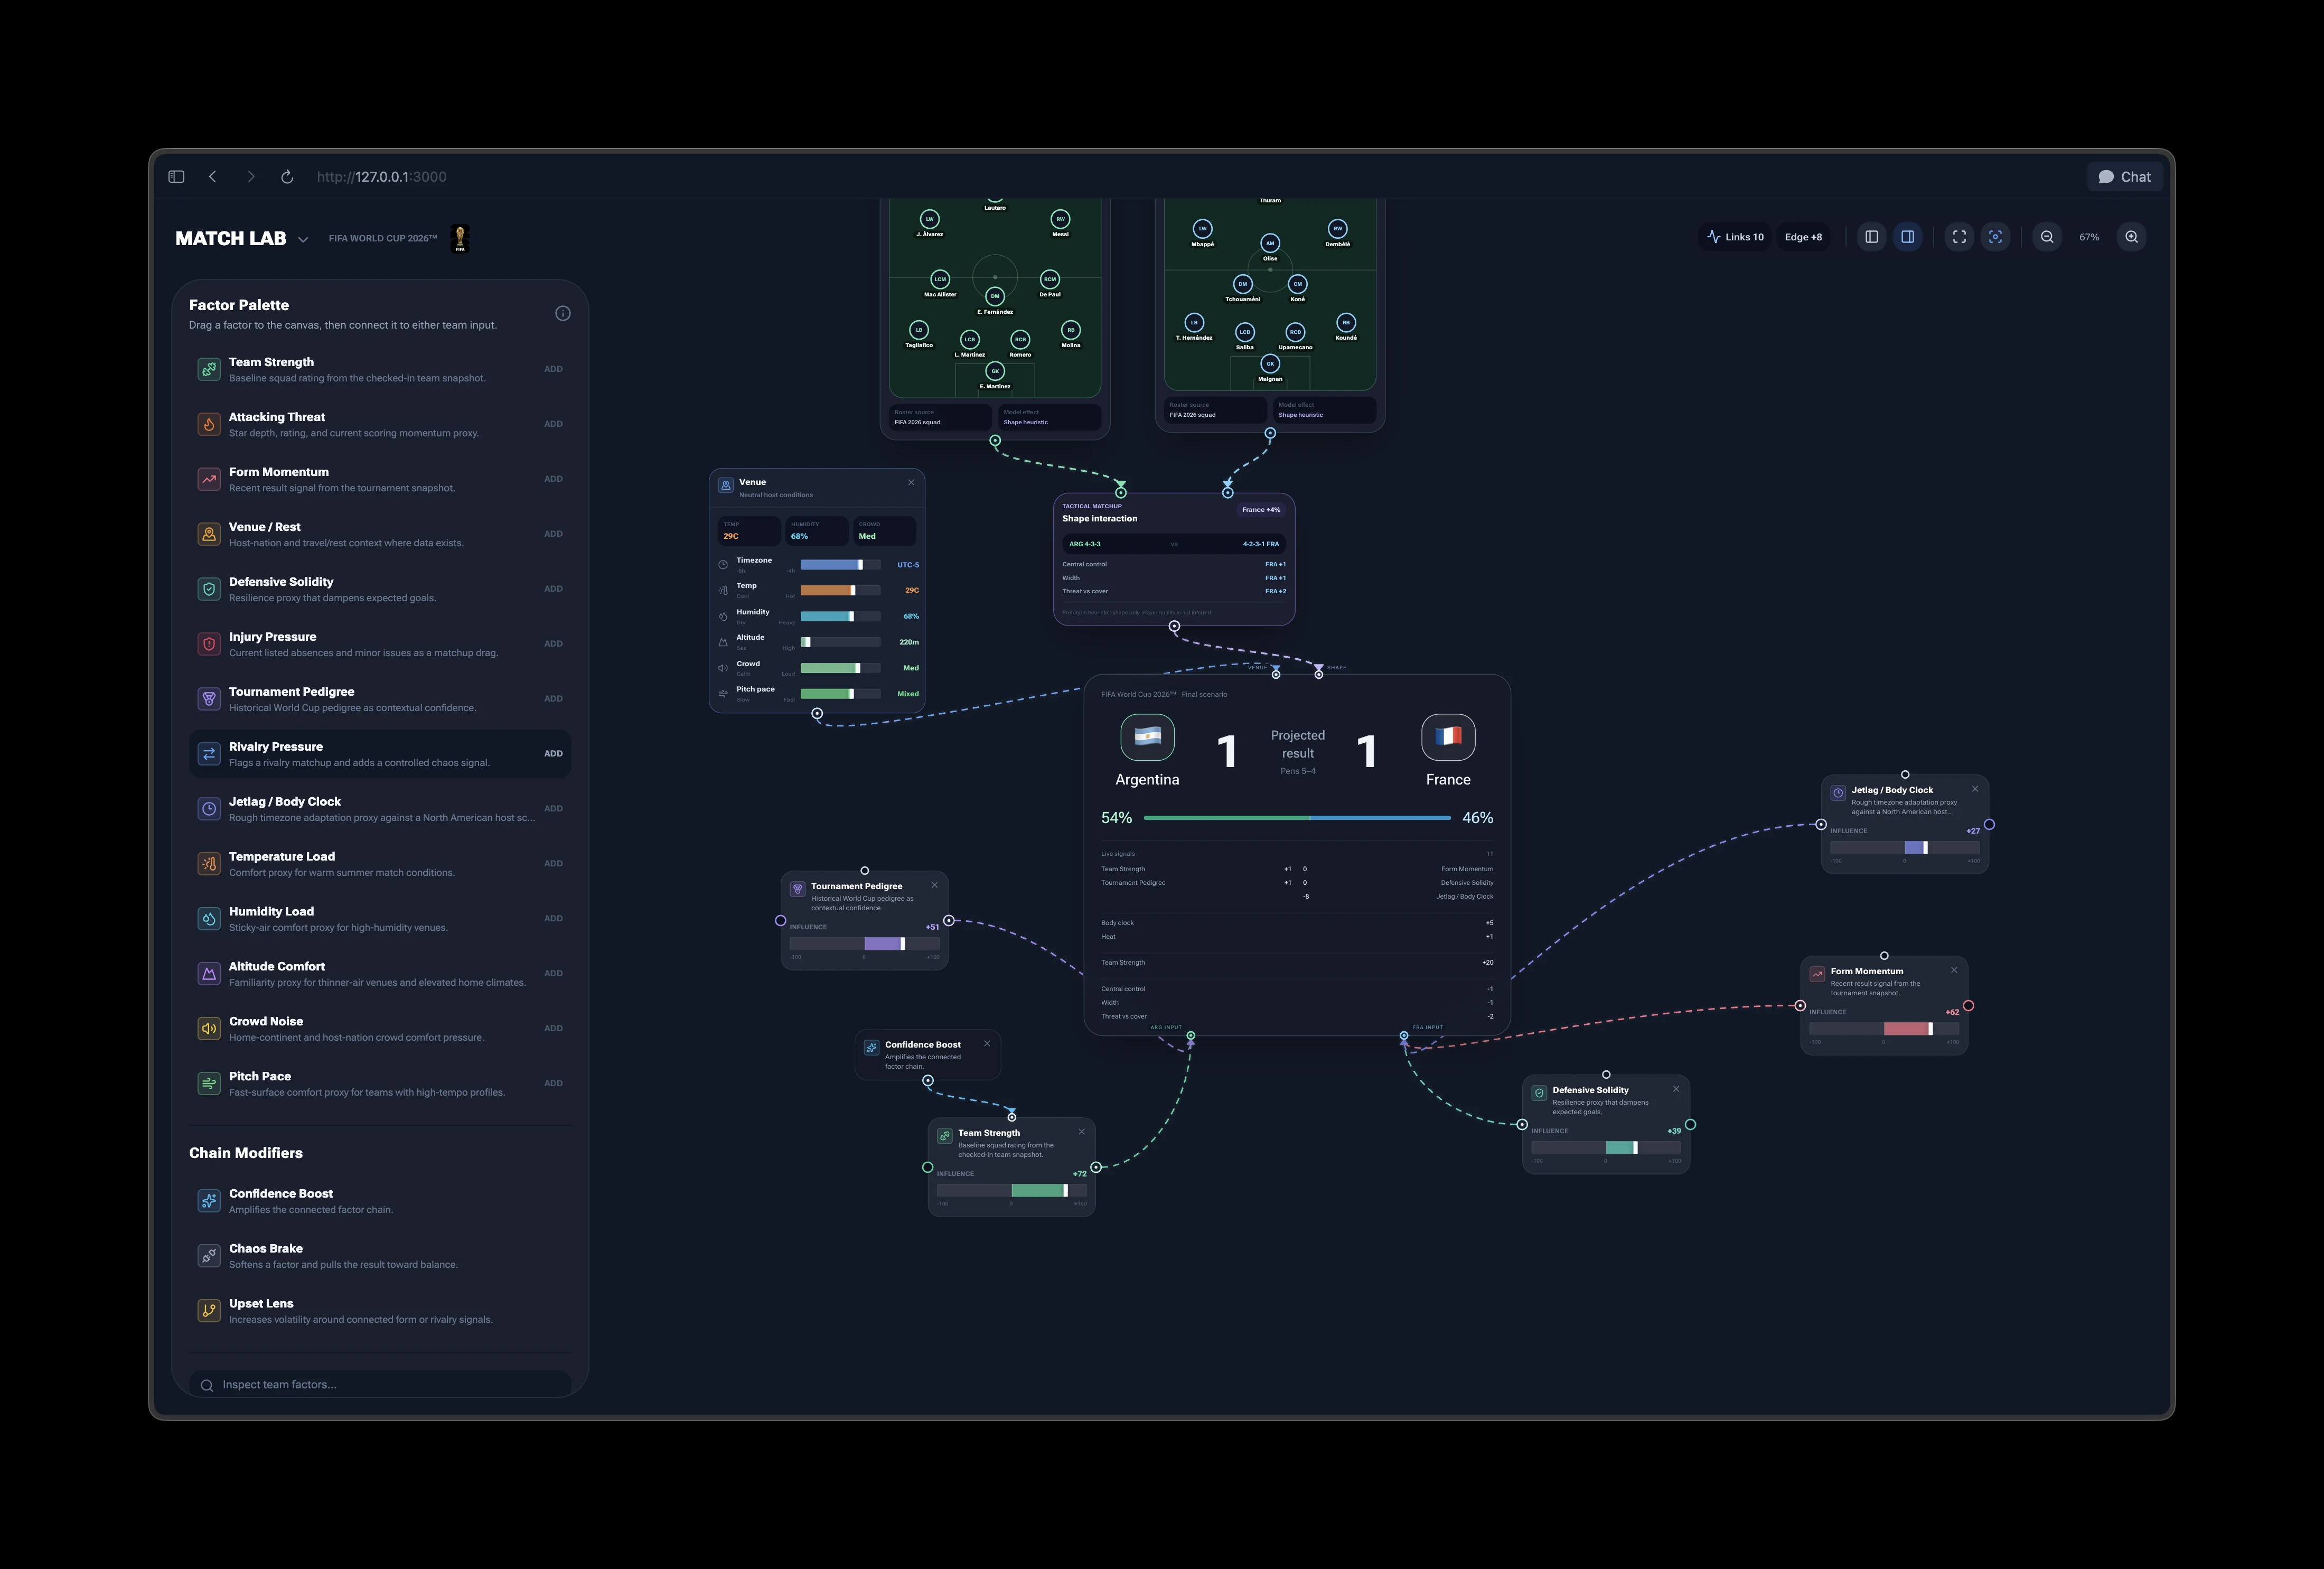
Task: Close the Tournament Pedigree node
Action: click(x=935, y=885)
